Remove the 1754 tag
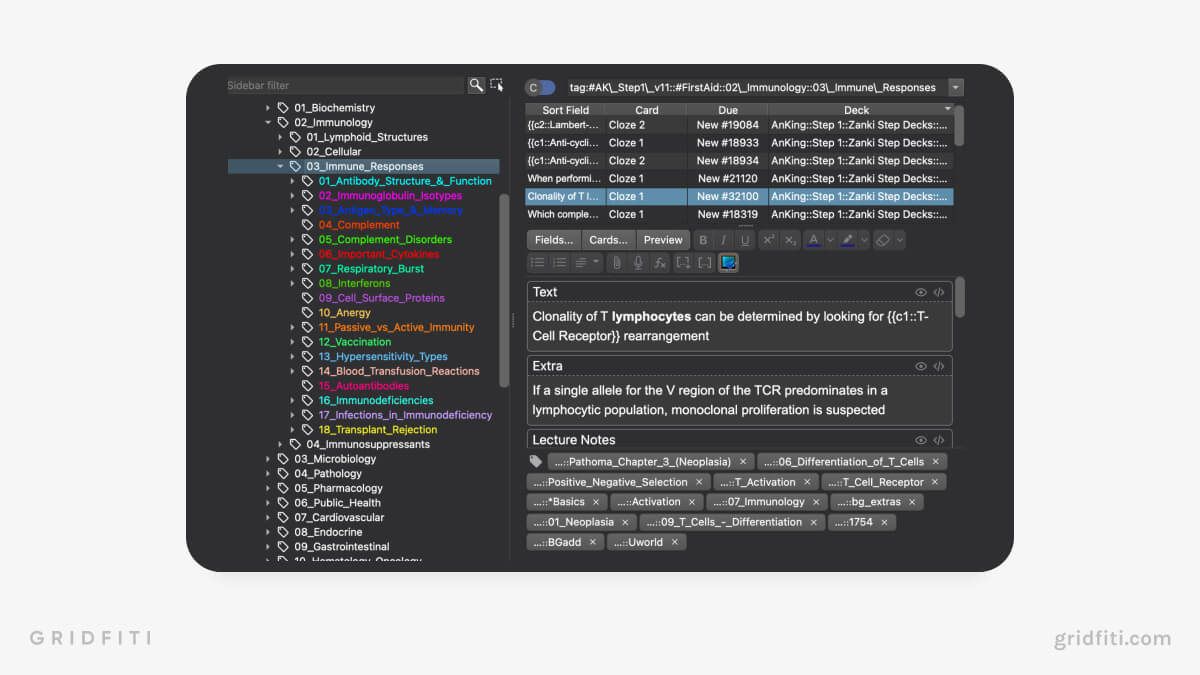Viewport: 1200px width, 675px height. 885,522
